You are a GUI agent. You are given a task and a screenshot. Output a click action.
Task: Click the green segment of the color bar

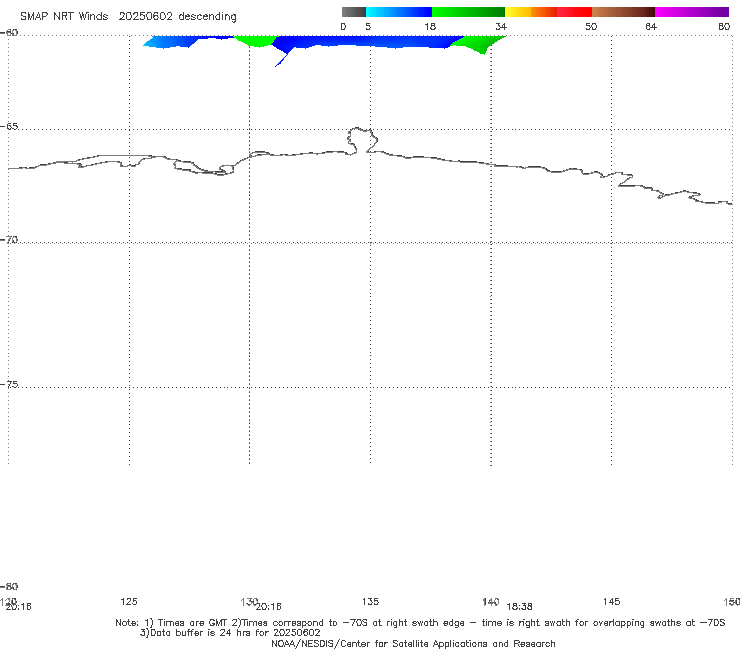pyautogui.click(x=468, y=12)
